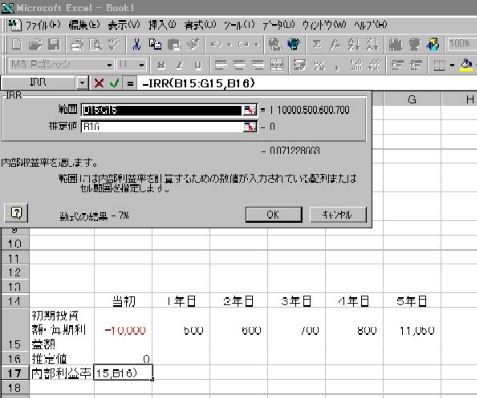Click the Print icon in toolbar
This screenshot has width=477, height=398.
(77, 44)
